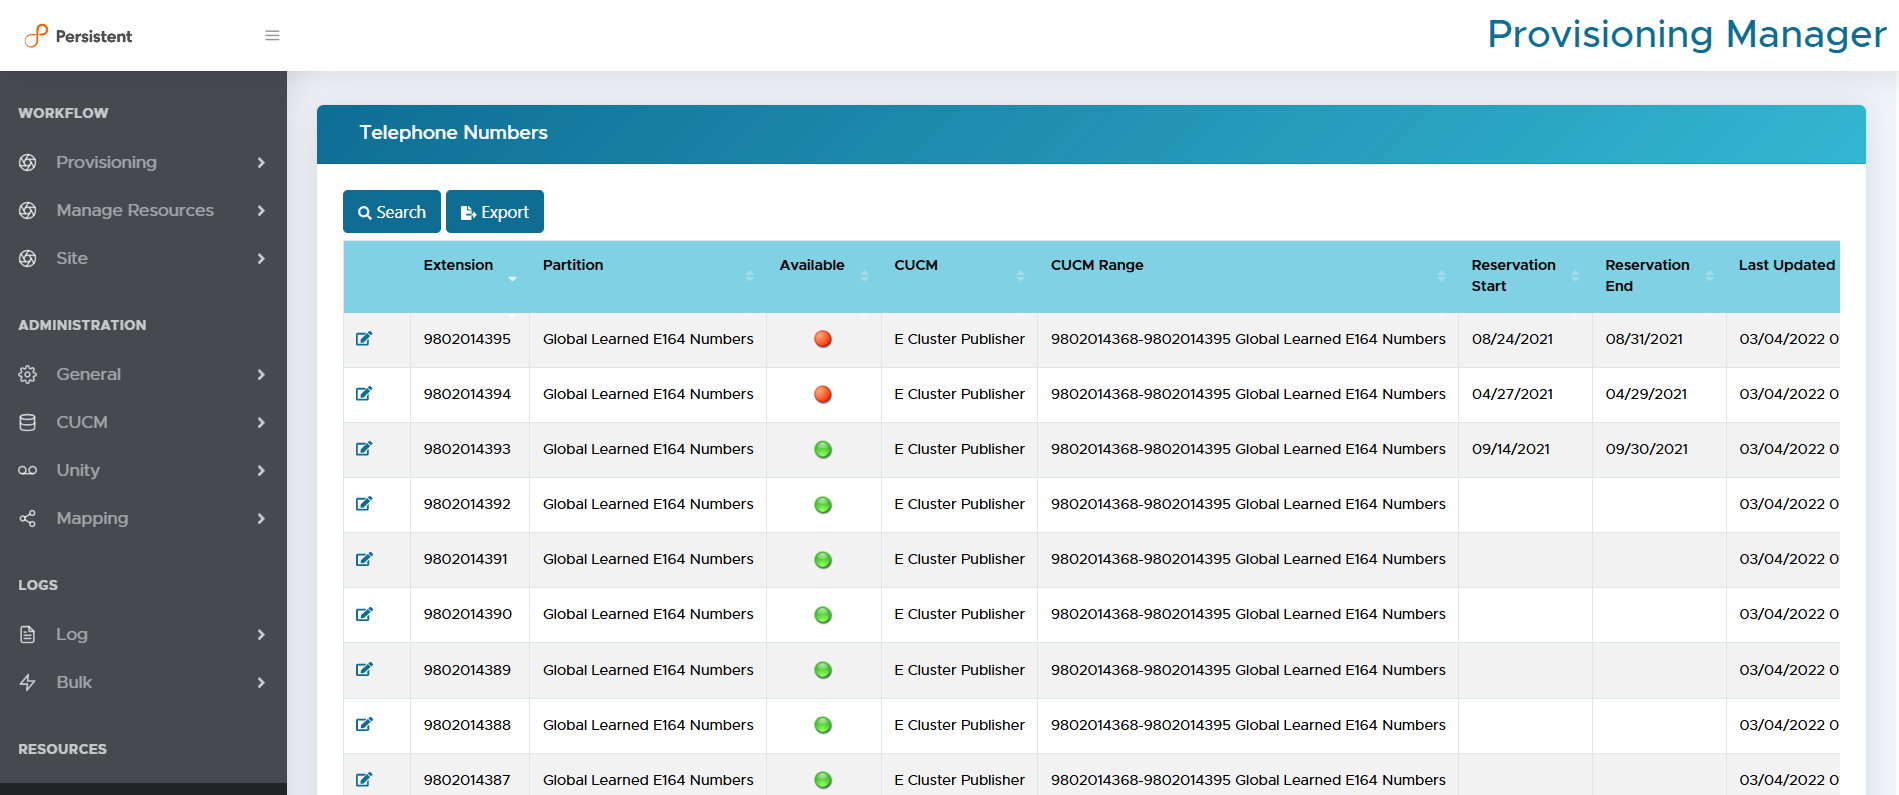Expand the Provisioning menu chevron
Viewport: 1899px width, 795px height.
coord(261,162)
